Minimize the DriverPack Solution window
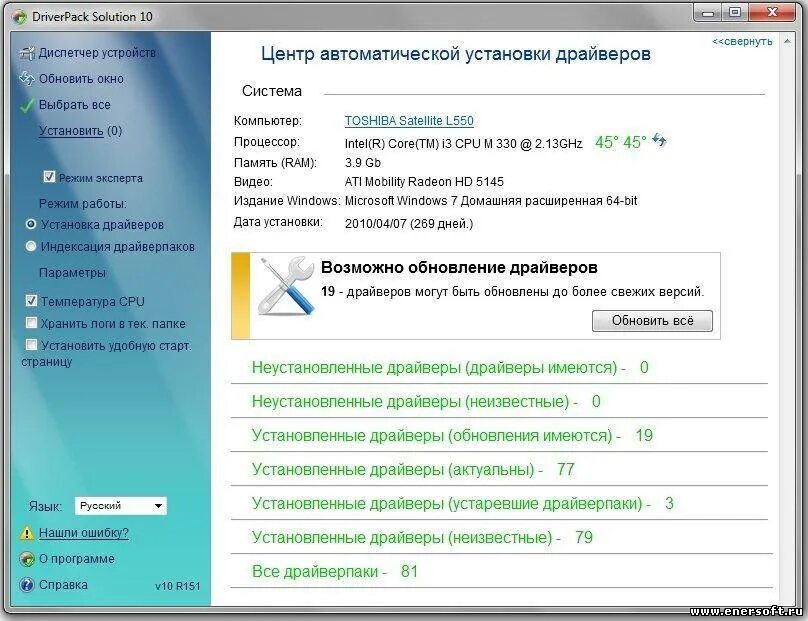The image size is (808, 621). (x=708, y=13)
